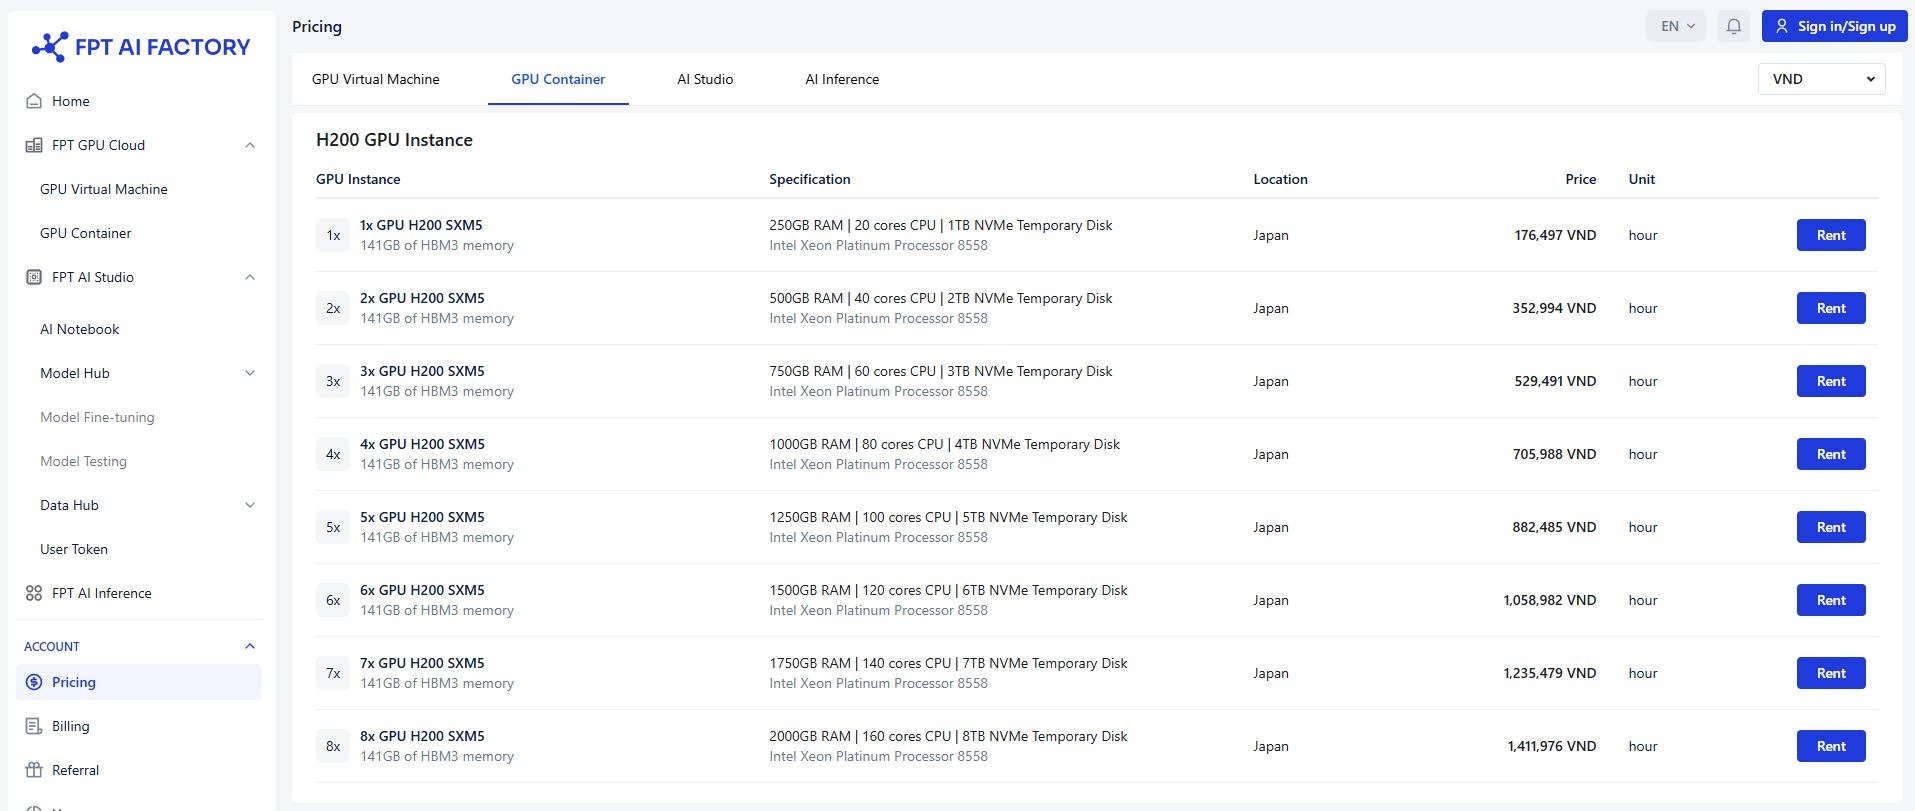Viewport: 1915px width, 811px height.
Task: Click the 8x GPU H200 SXM5 name
Action: point(422,736)
